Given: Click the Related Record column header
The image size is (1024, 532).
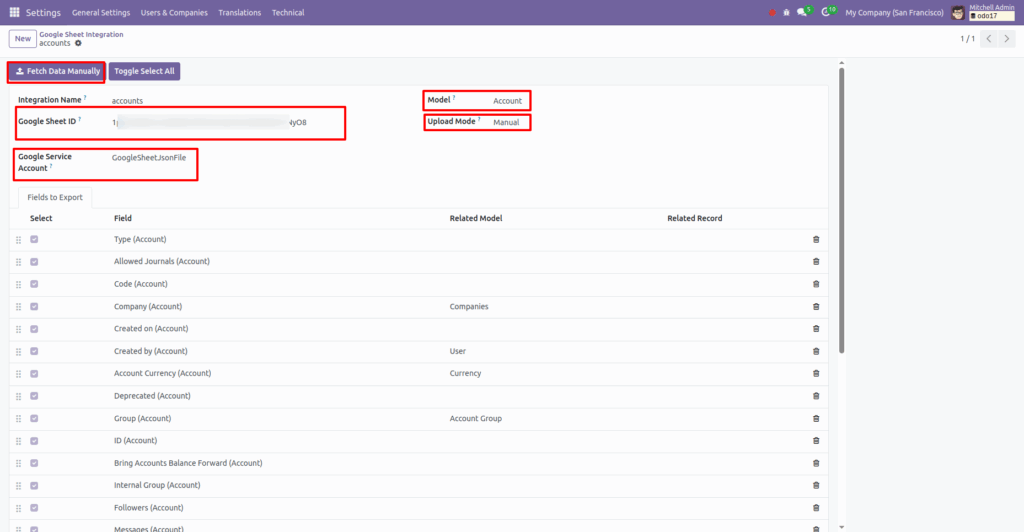Looking at the screenshot, I should [695, 218].
